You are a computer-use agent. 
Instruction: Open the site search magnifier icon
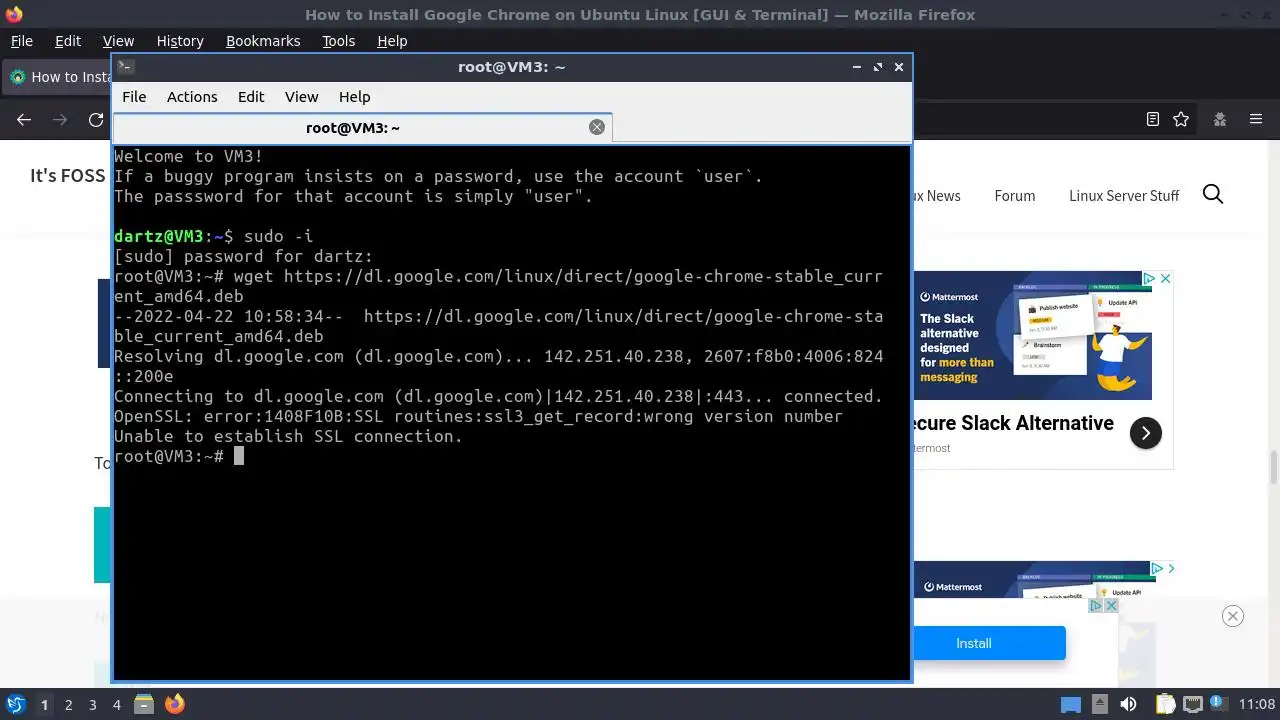(1213, 194)
